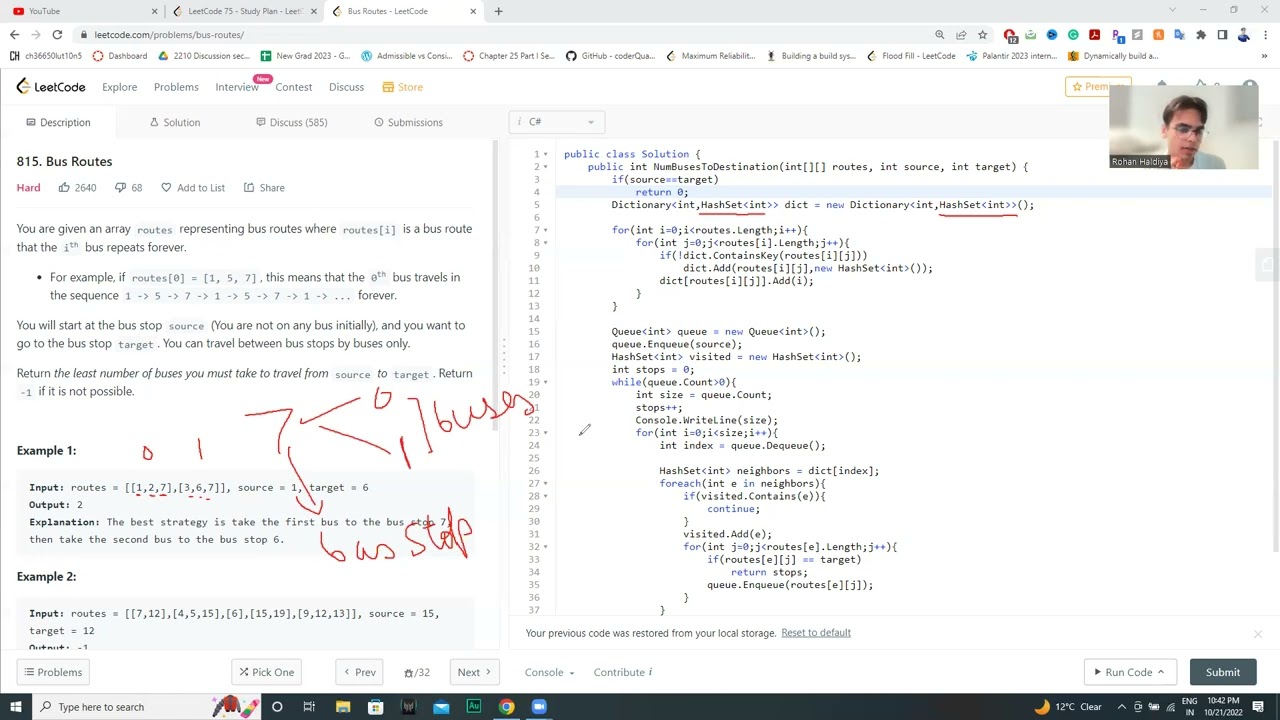
Task: Go to Prev problem
Action: pos(358,672)
